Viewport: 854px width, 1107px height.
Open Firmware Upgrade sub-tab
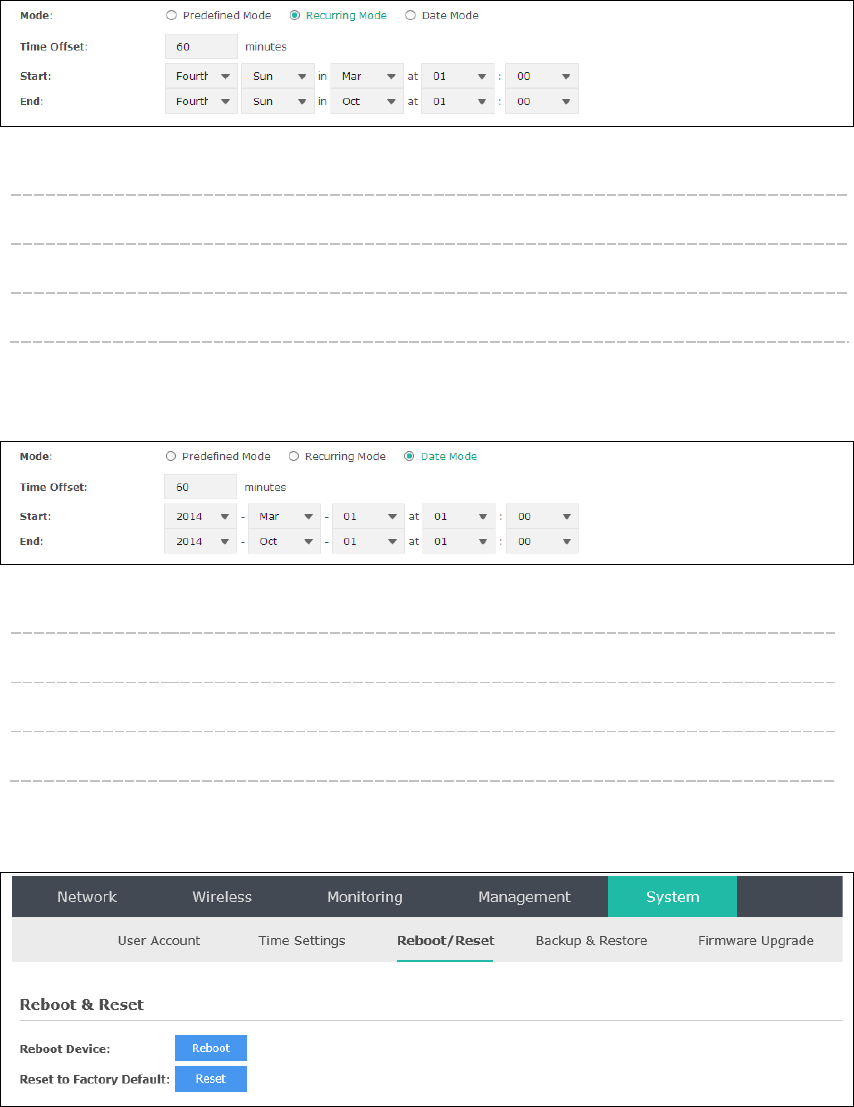pyautogui.click(x=756, y=940)
